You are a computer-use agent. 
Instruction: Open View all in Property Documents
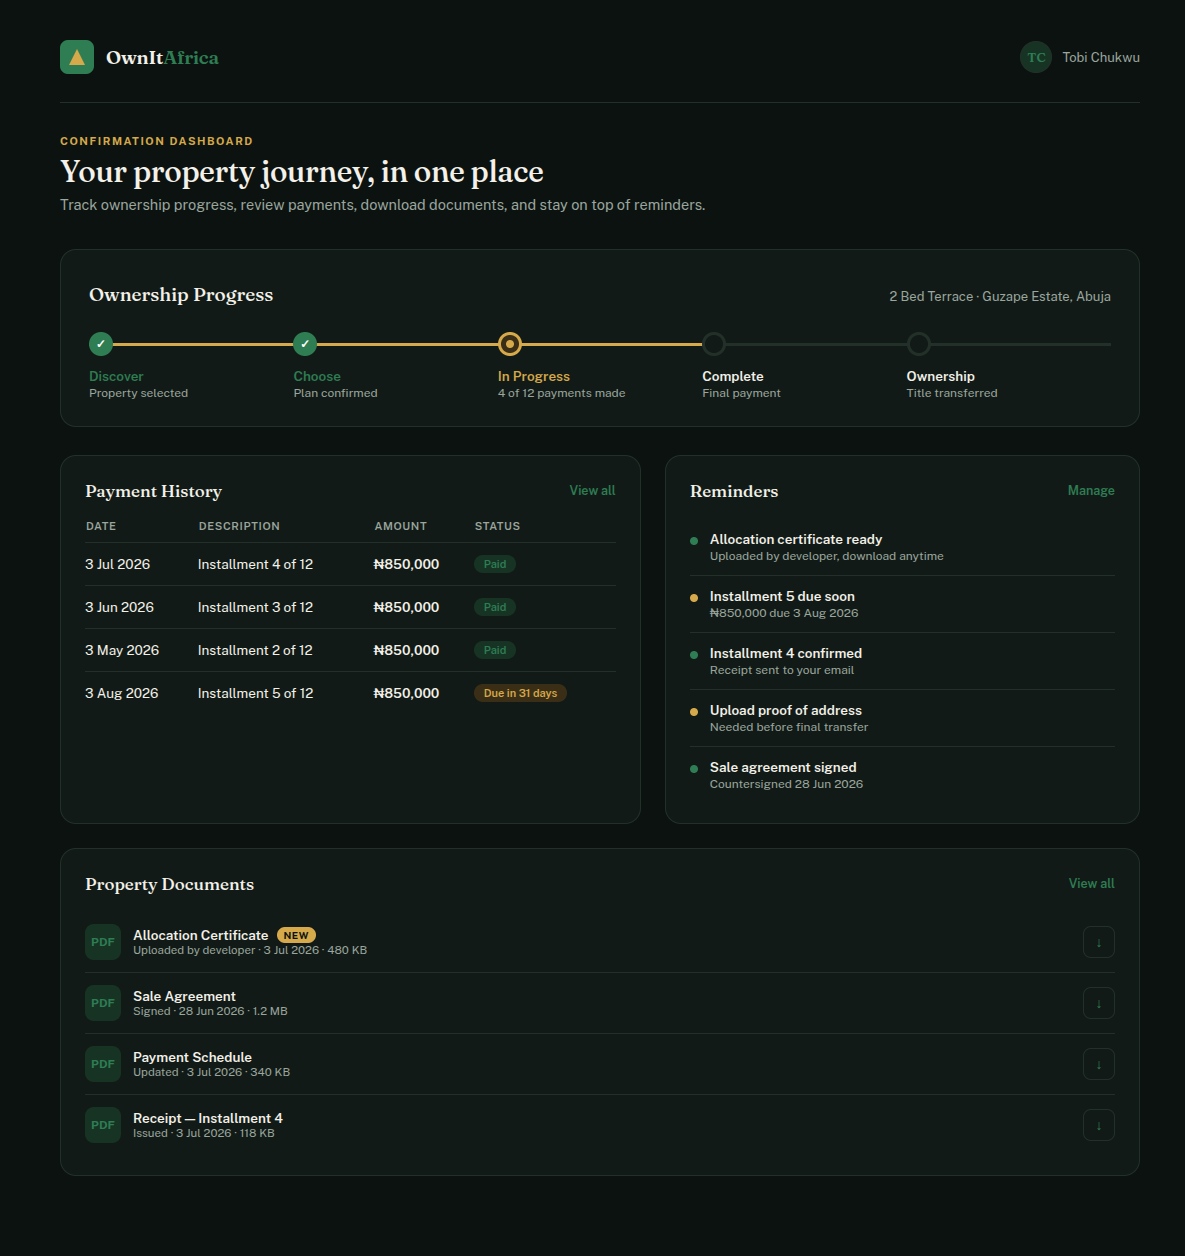click(x=1091, y=883)
